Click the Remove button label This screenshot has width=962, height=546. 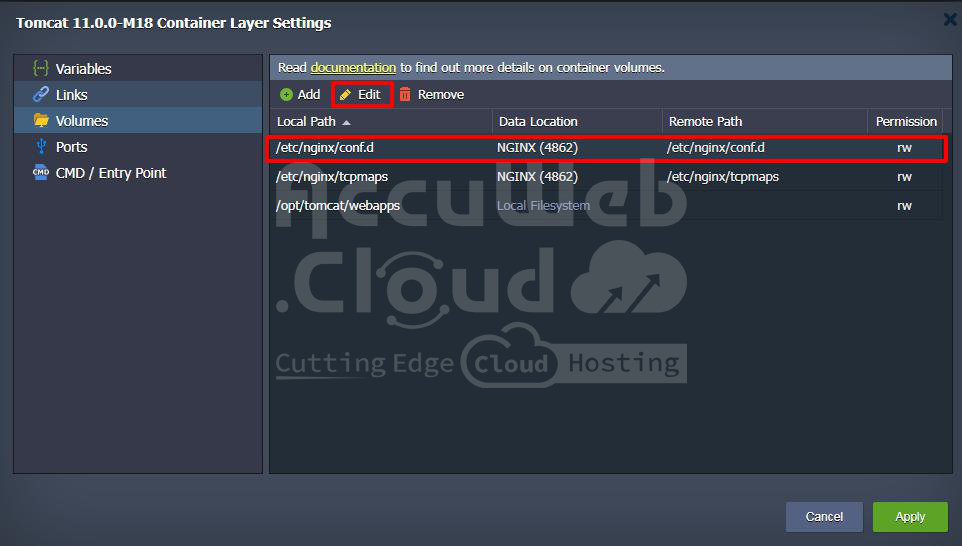tap(441, 94)
